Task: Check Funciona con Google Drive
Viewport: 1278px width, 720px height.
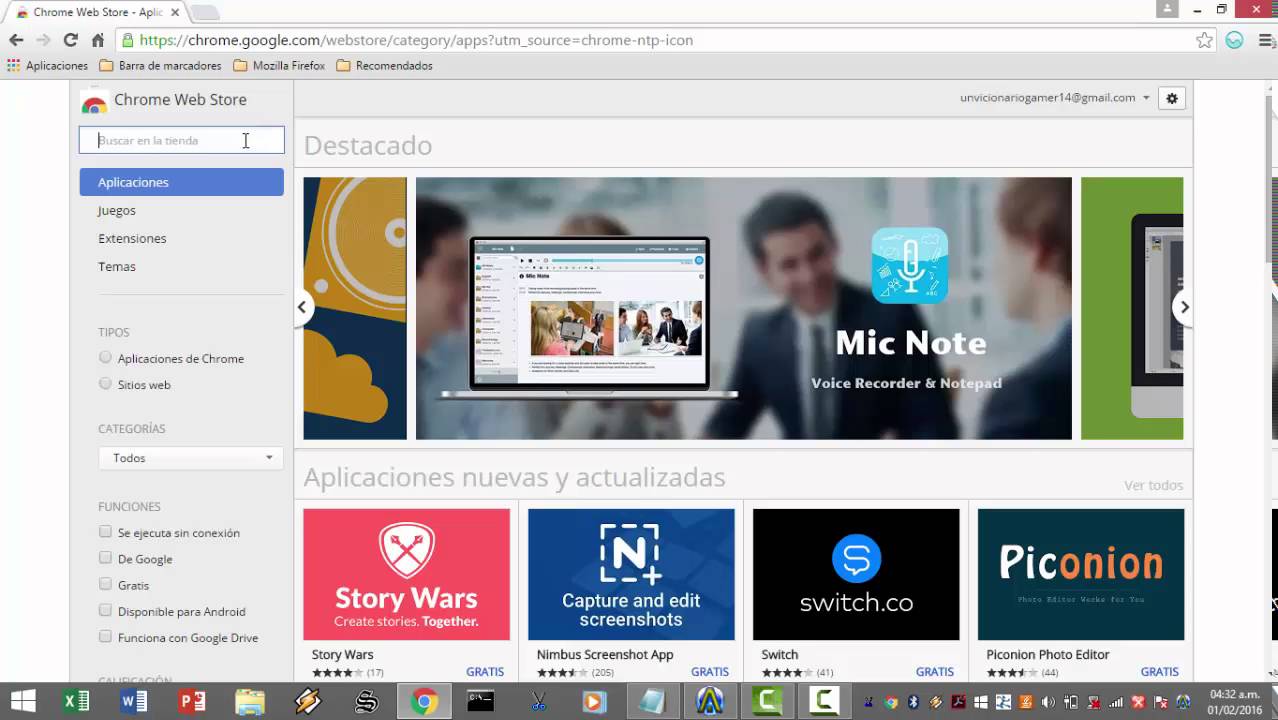Action: pyautogui.click(x=105, y=636)
